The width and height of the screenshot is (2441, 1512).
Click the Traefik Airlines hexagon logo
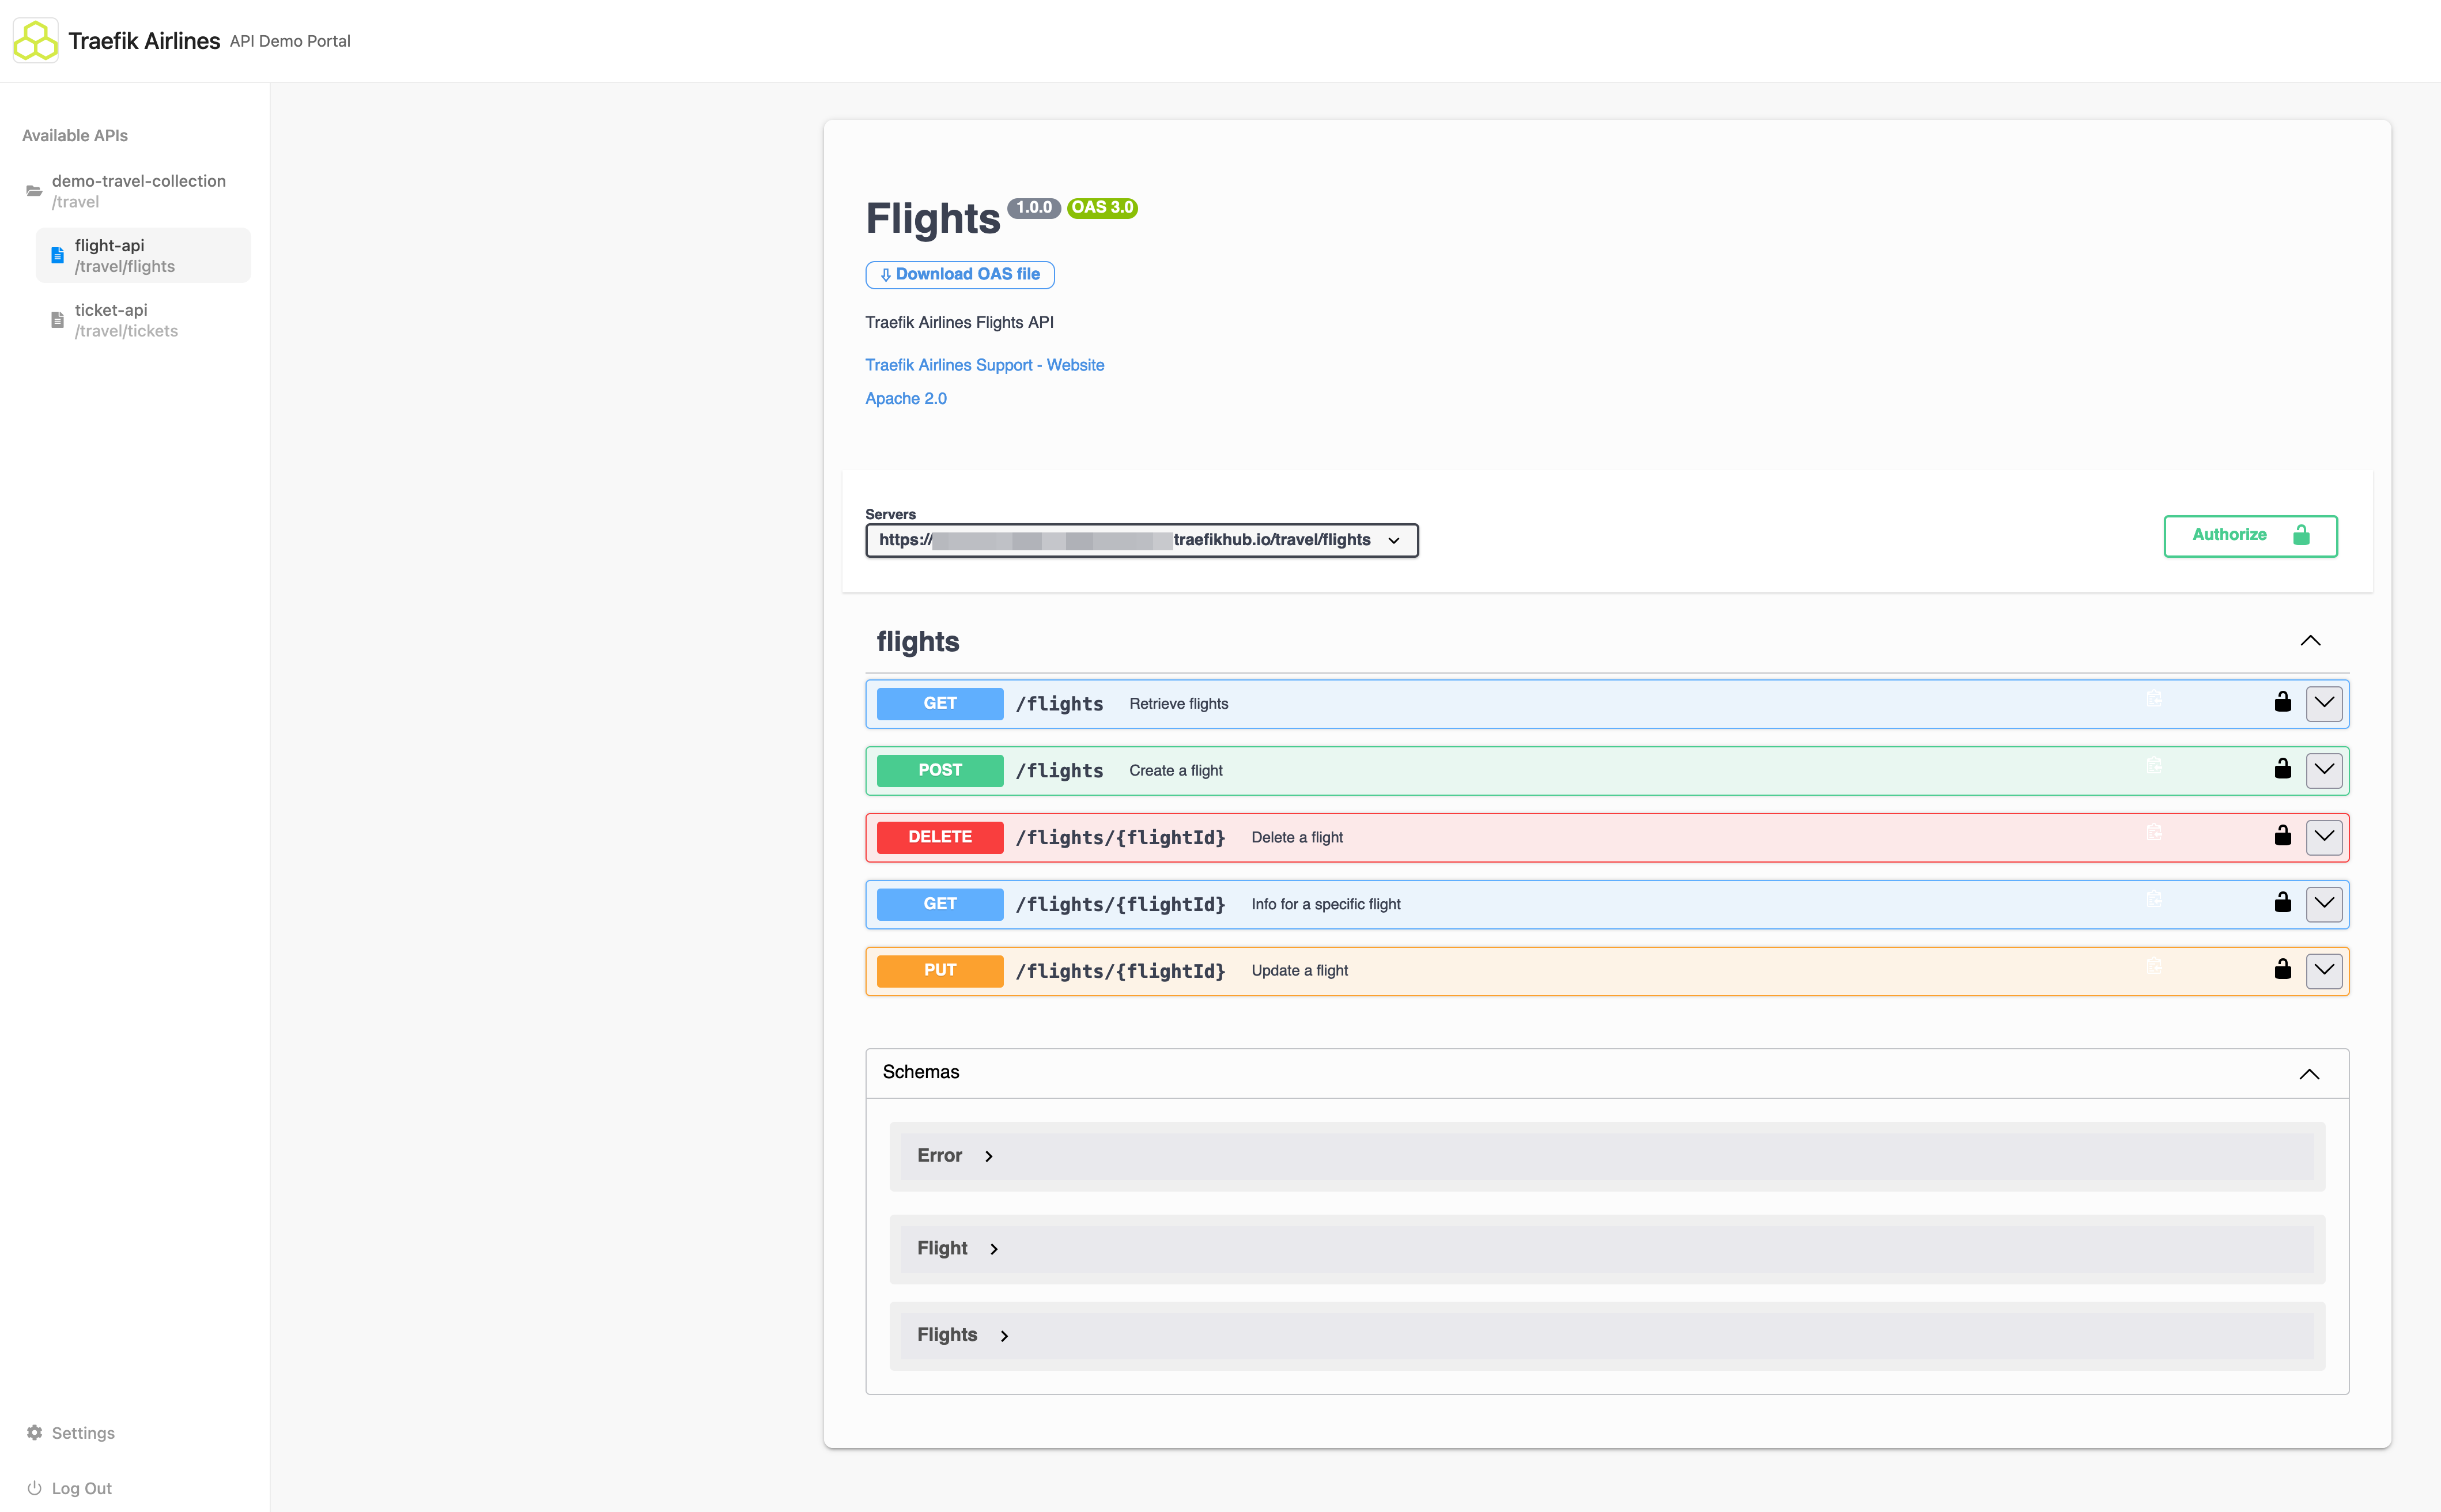pos(36,40)
